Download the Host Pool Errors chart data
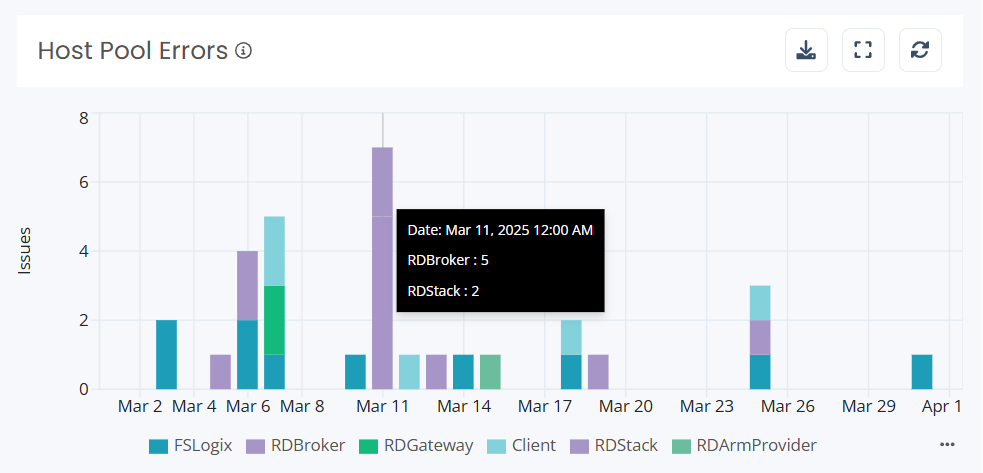The width and height of the screenshot is (983, 473). coord(806,50)
